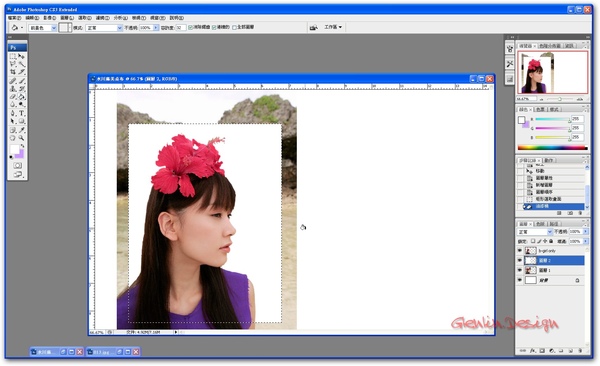The width and height of the screenshot is (600, 366).
Task: Open the layer opacity arrow in Layers panel
Action: tap(585, 232)
